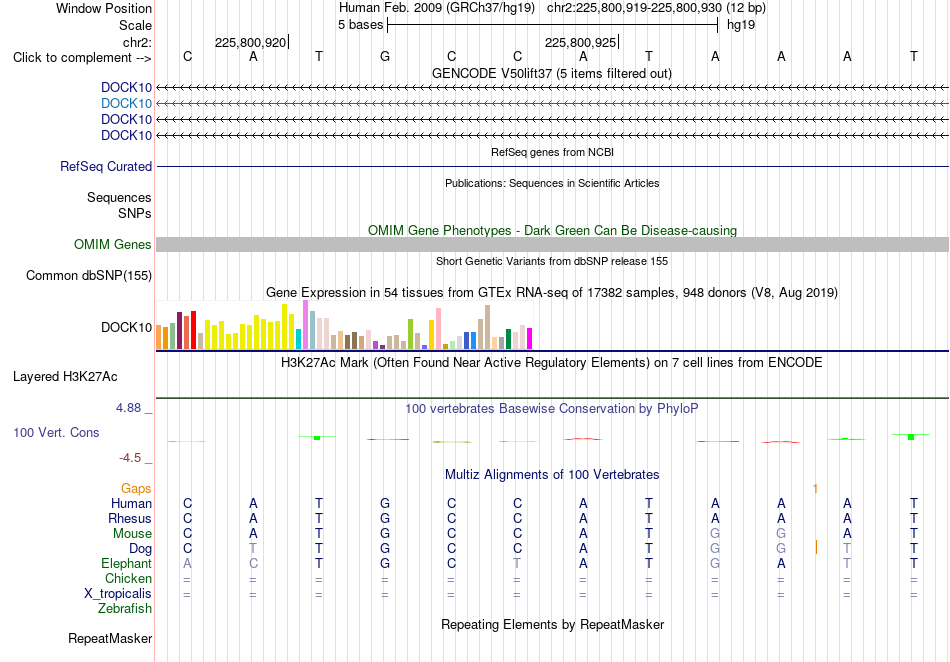Click the 'Click to complement -->' label

pyautogui.click(x=82, y=58)
